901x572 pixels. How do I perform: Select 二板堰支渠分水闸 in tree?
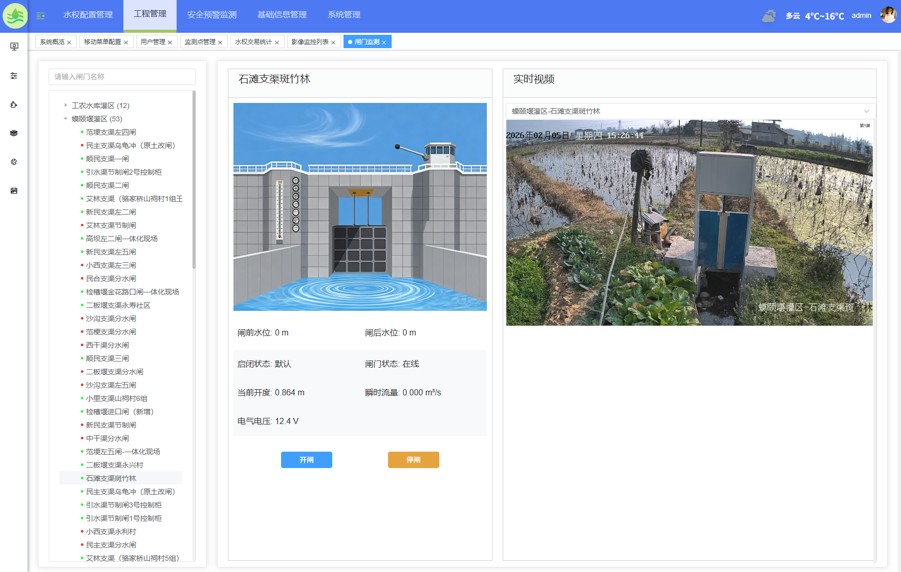tap(114, 372)
